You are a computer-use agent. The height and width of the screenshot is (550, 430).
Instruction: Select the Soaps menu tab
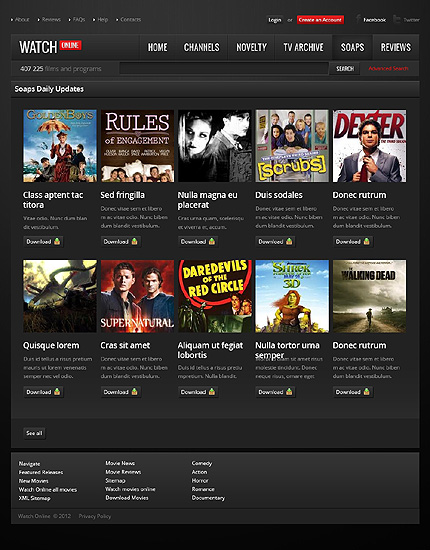tap(352, 47)
